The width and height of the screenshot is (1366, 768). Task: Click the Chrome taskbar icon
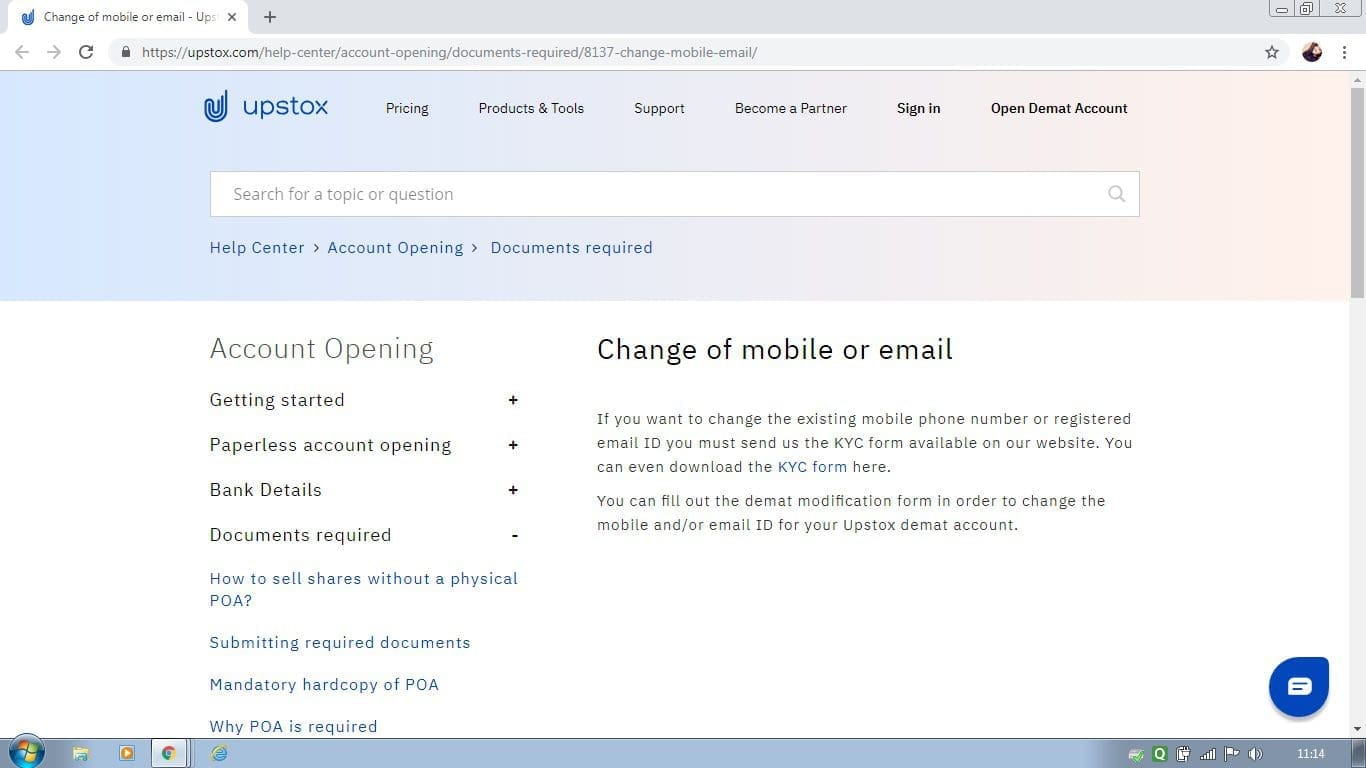(169, 754)
